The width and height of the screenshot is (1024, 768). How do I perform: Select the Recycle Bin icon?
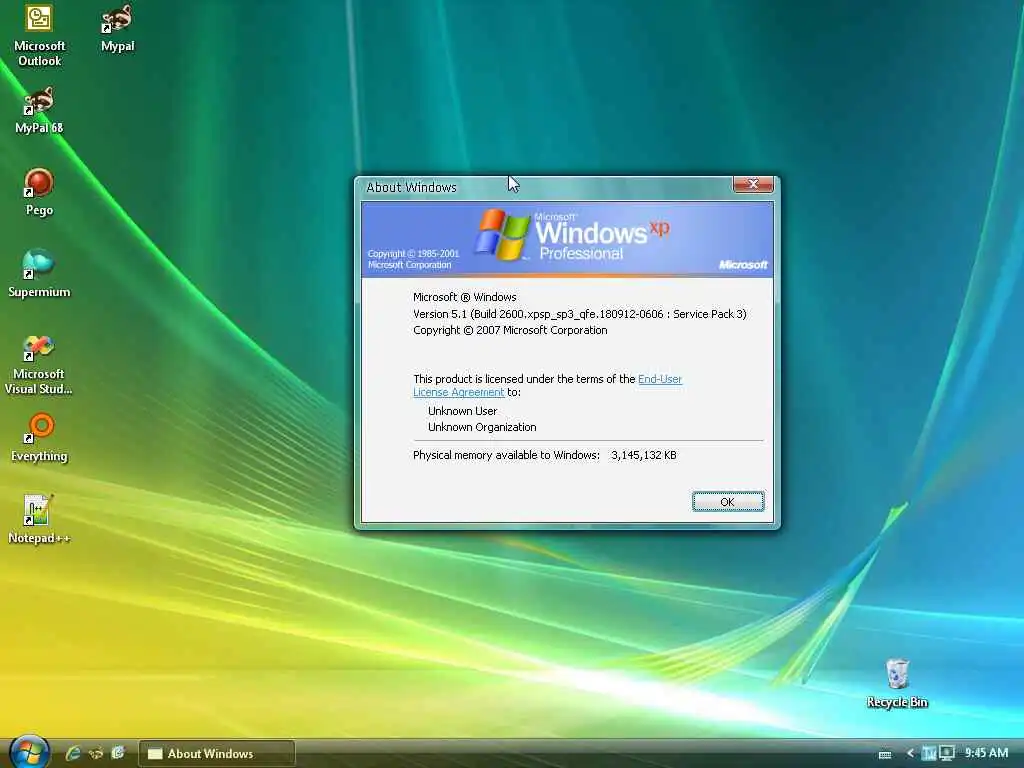[x=897, y=683]
